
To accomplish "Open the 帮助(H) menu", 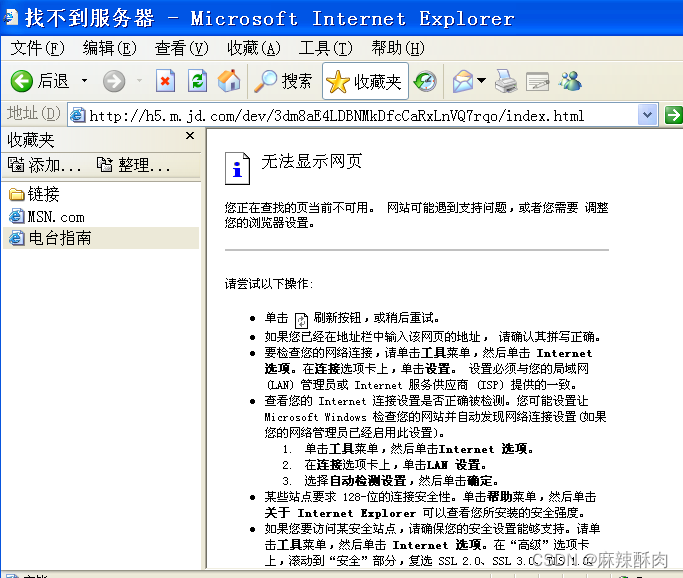I will coord(398,48).
